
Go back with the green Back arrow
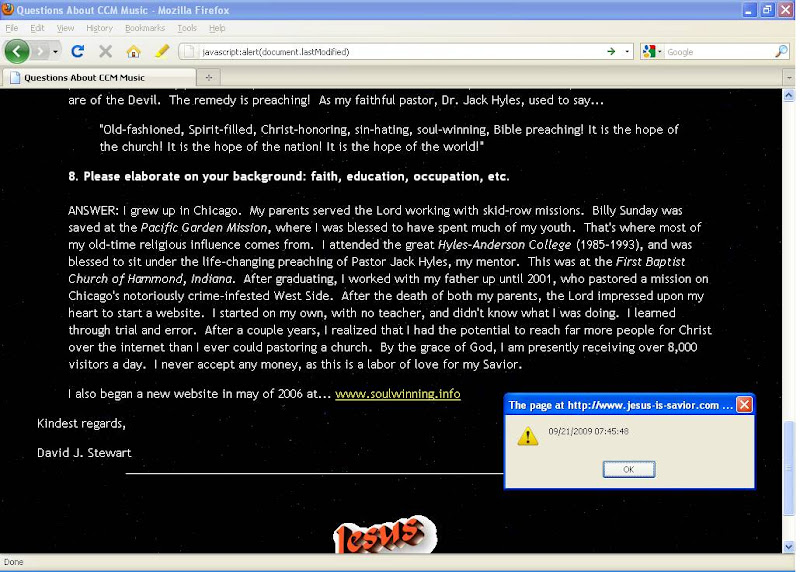point(17,51)
